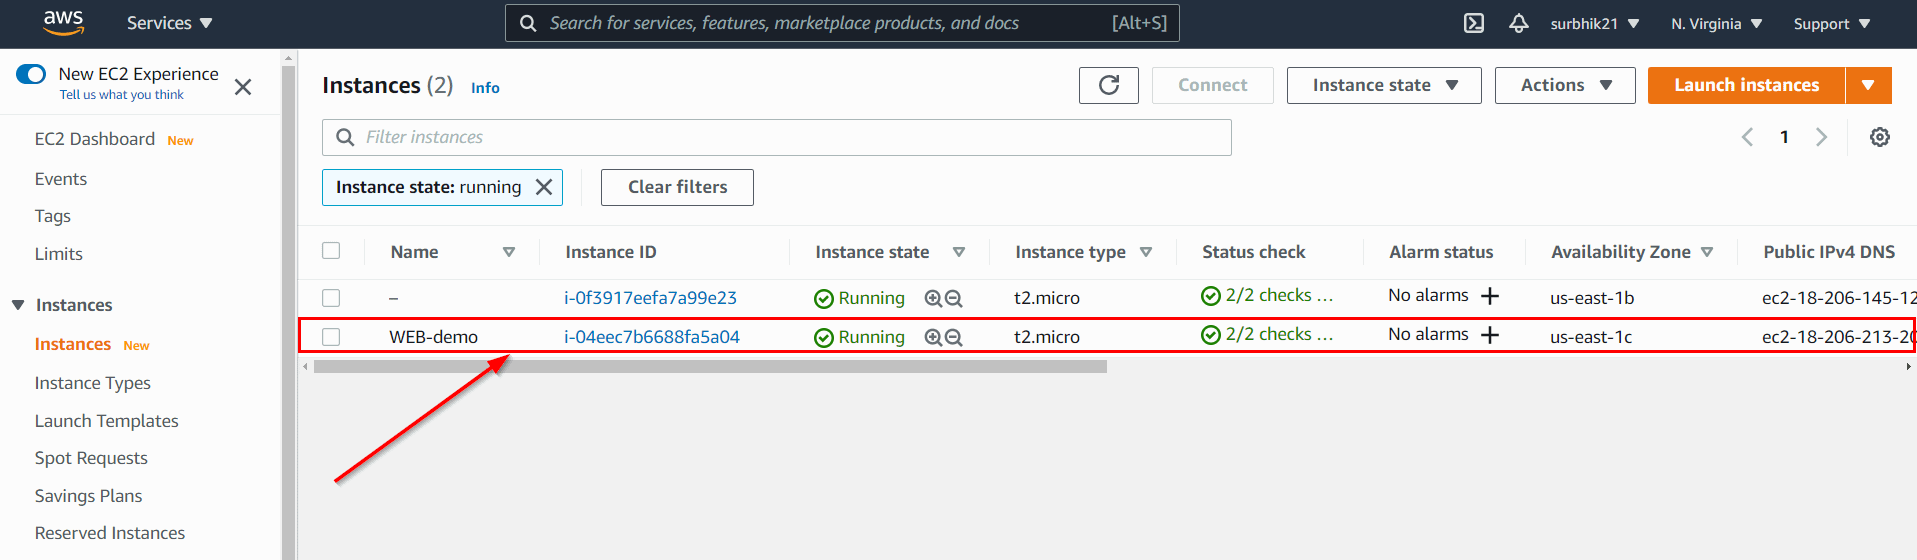This screenshot has width=1917, height=560.
Task: Open Launch Templates in sidebar
Action: (106, 421)
